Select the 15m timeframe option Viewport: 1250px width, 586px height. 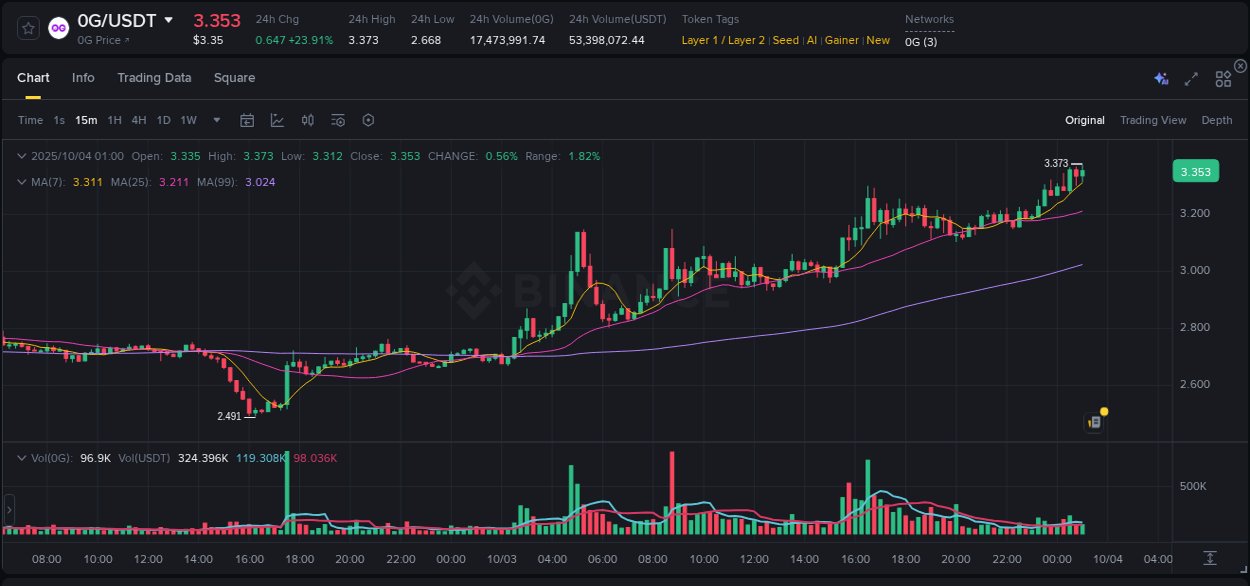86,120
